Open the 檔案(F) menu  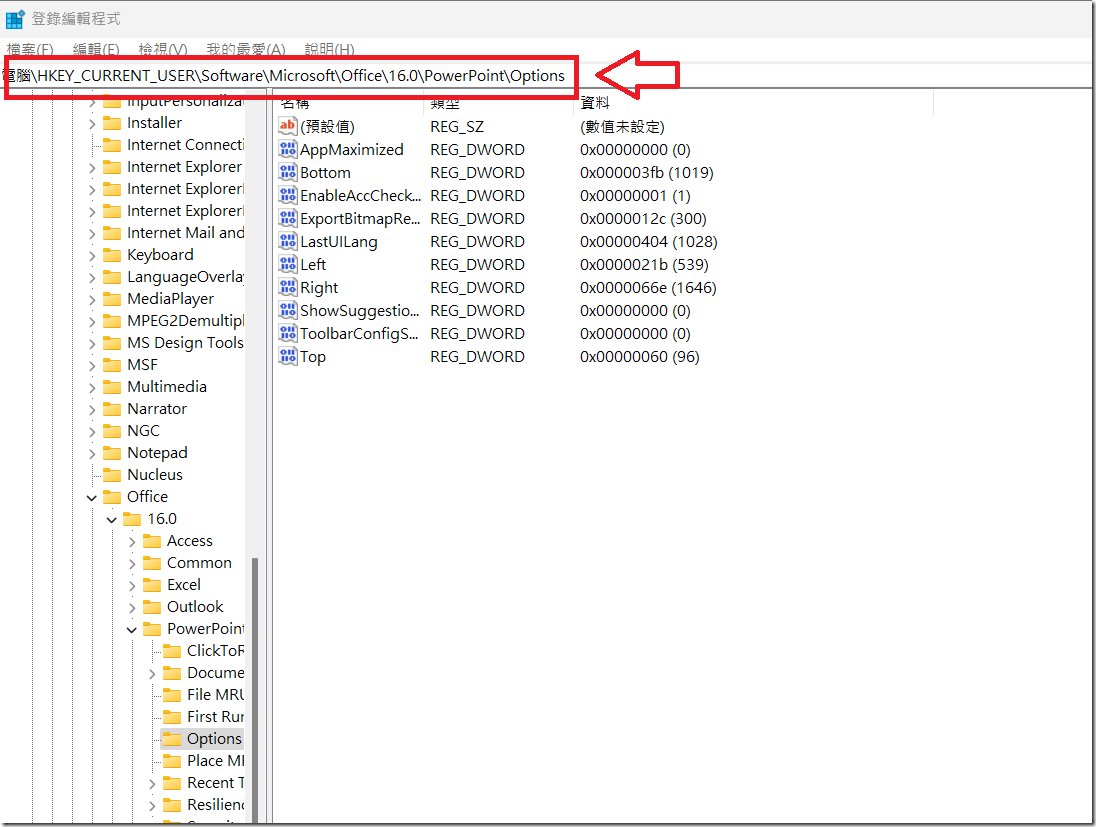click(30, 49)
